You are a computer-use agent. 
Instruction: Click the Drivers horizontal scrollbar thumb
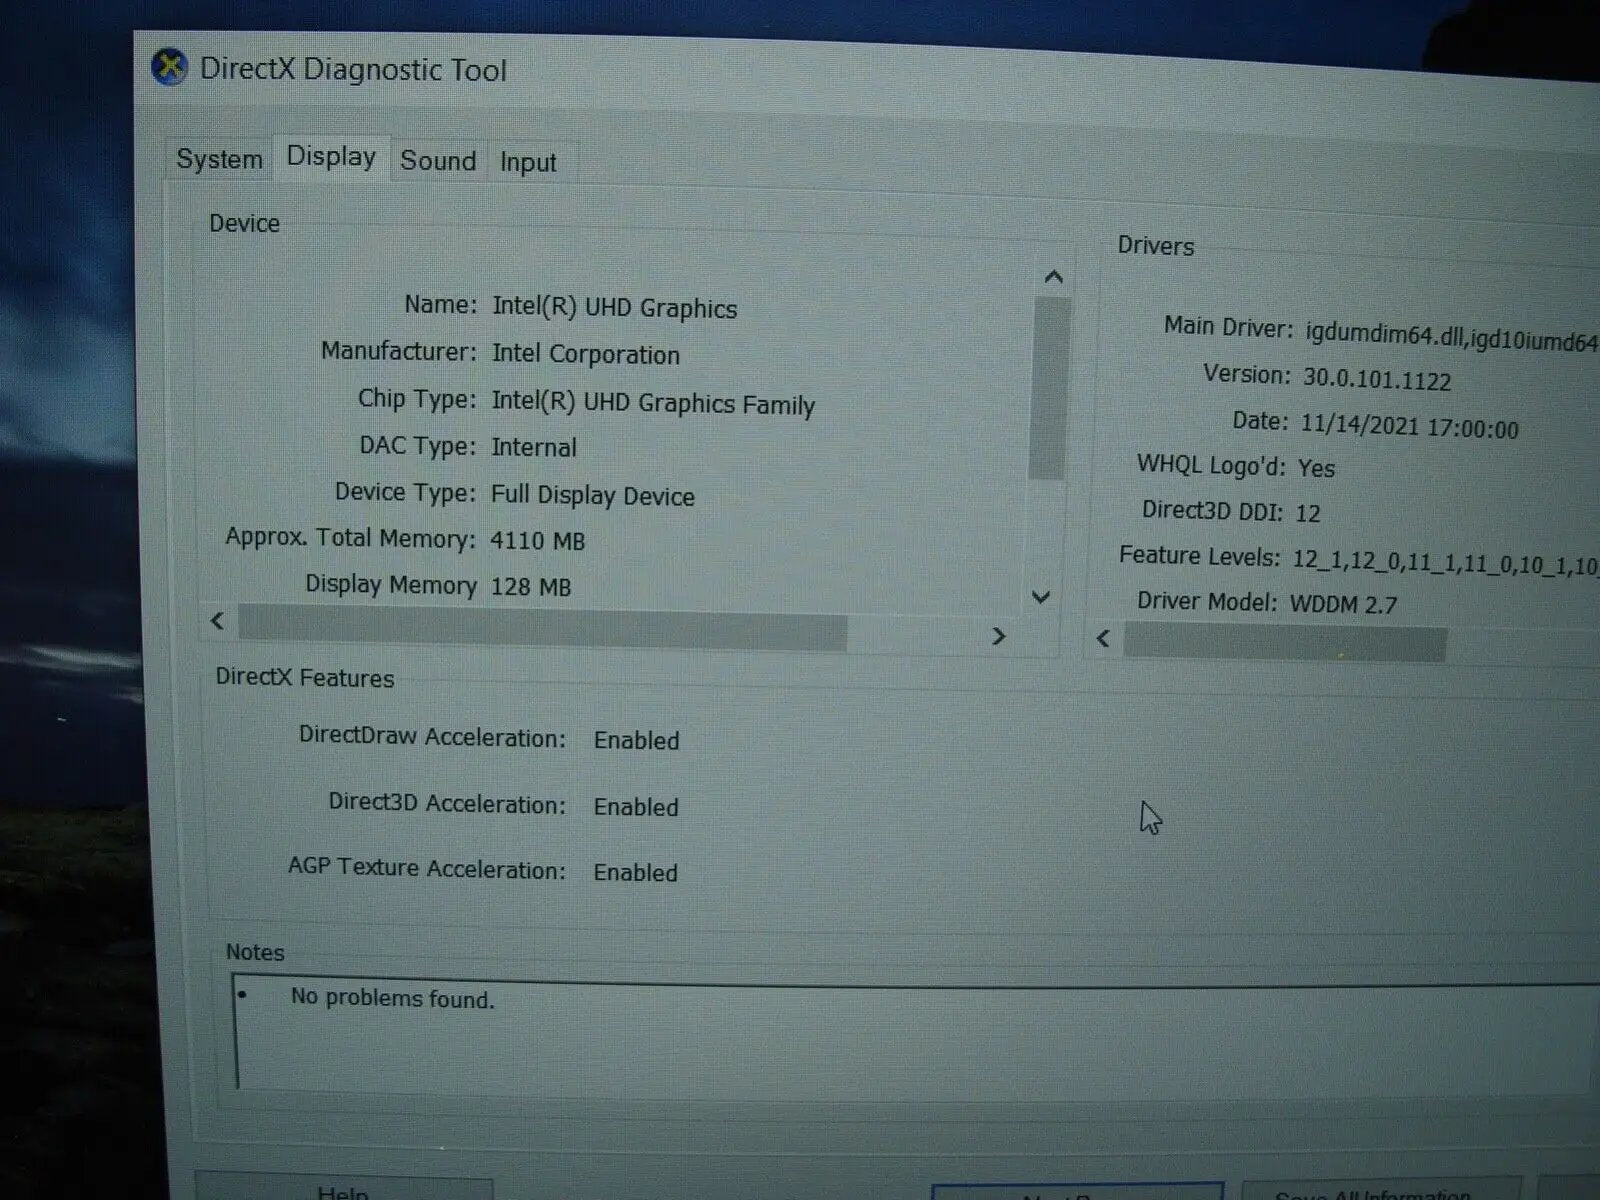click(1285, 642)
